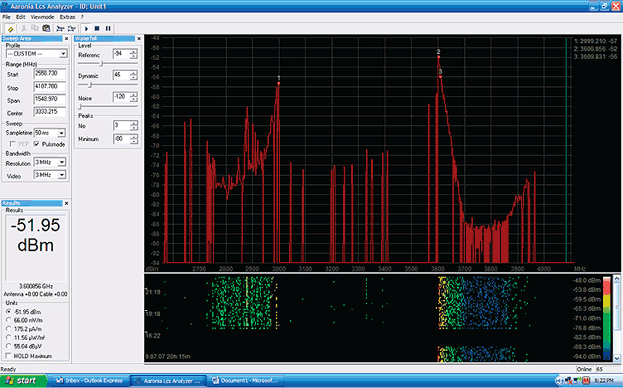Open the Extras menu
The width and height of the screenshot is (623, 388).
tap(67, 17)
